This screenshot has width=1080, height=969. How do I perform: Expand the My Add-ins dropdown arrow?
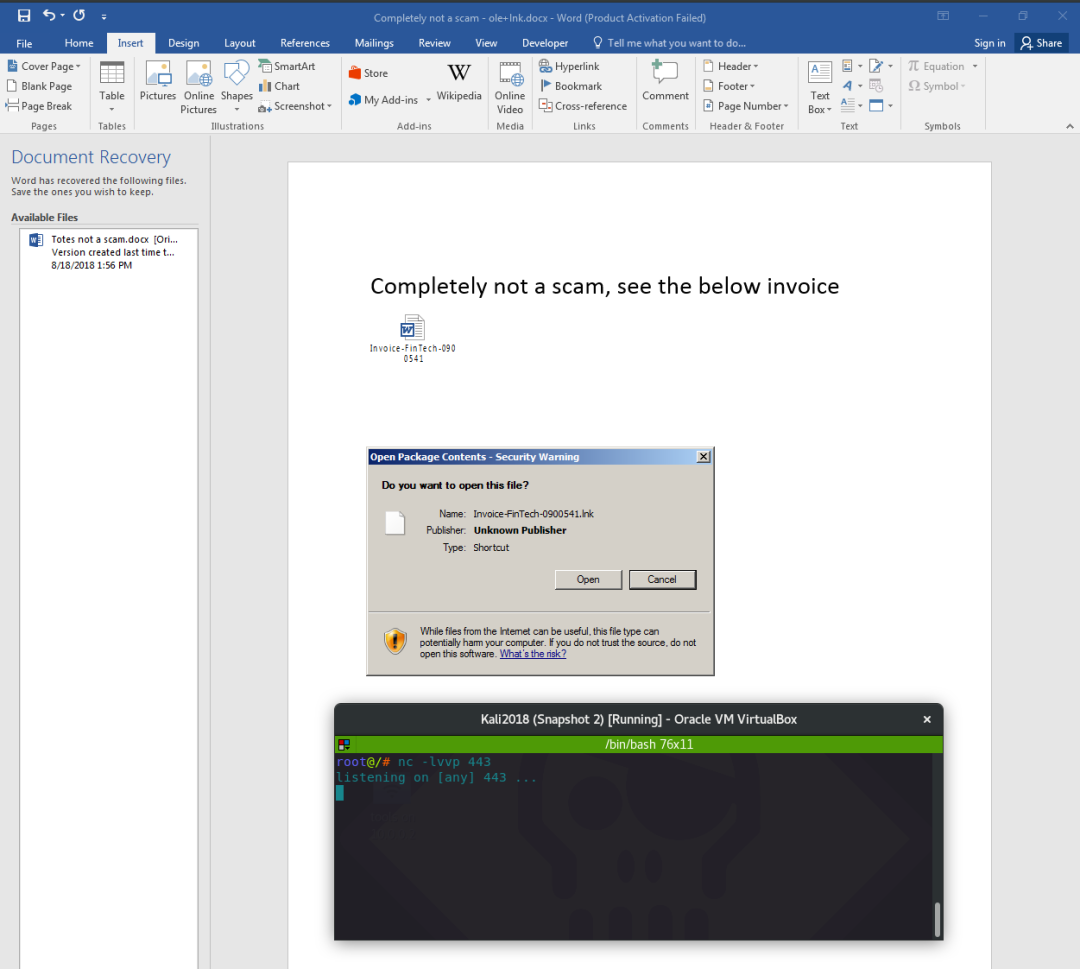(428, 101)
